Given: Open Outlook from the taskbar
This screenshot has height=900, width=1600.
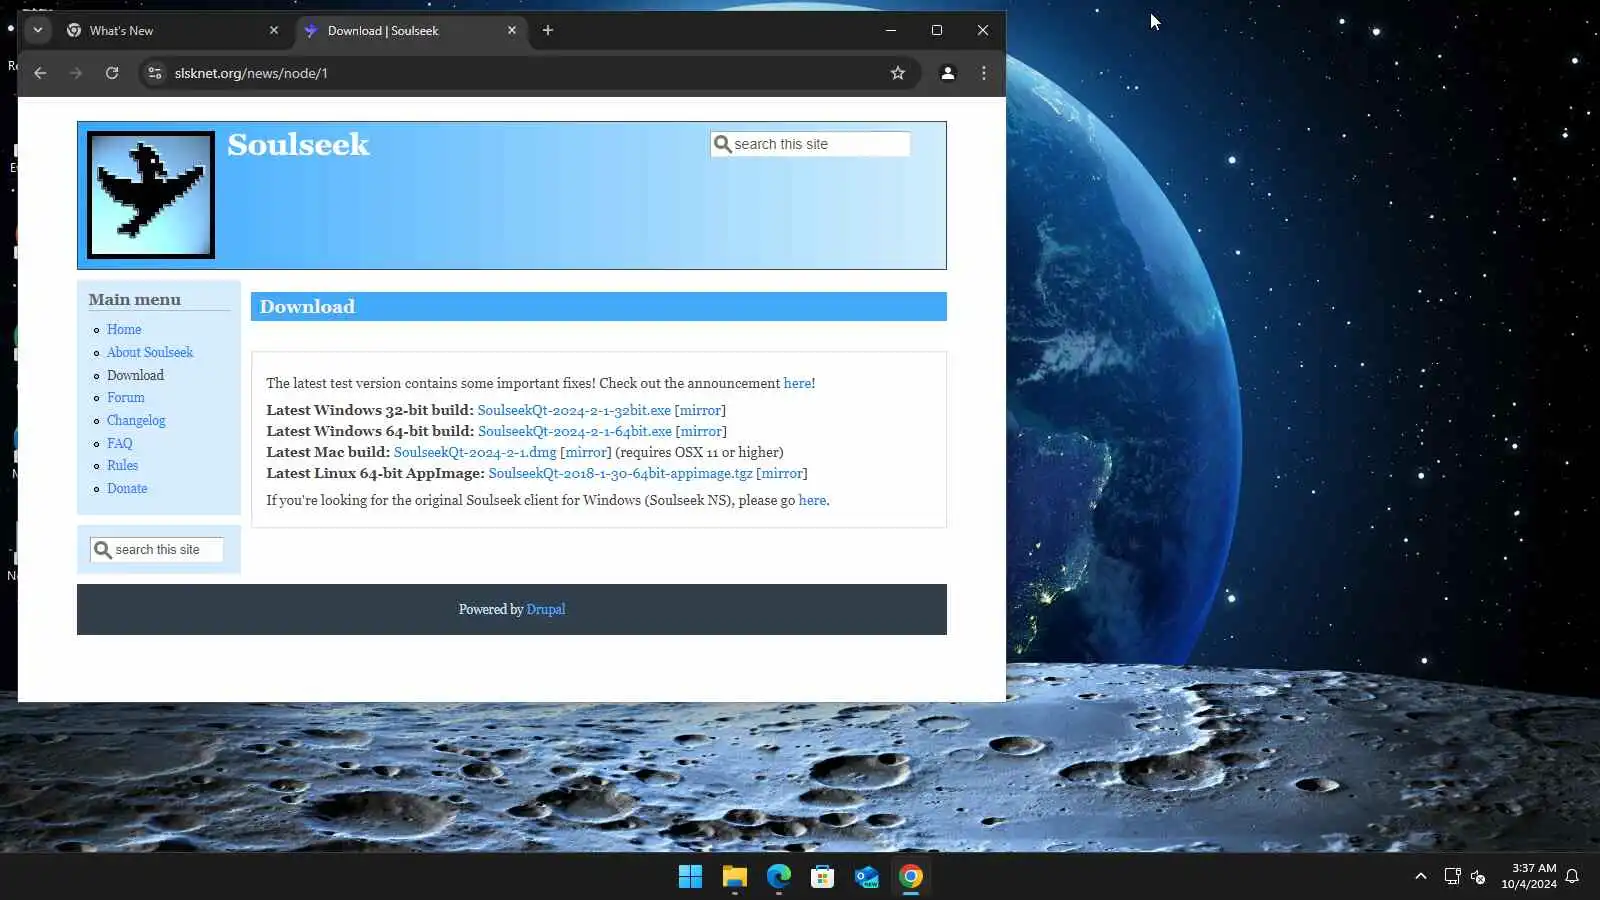Looking at the screenshot, I should [x=867, y=877].
